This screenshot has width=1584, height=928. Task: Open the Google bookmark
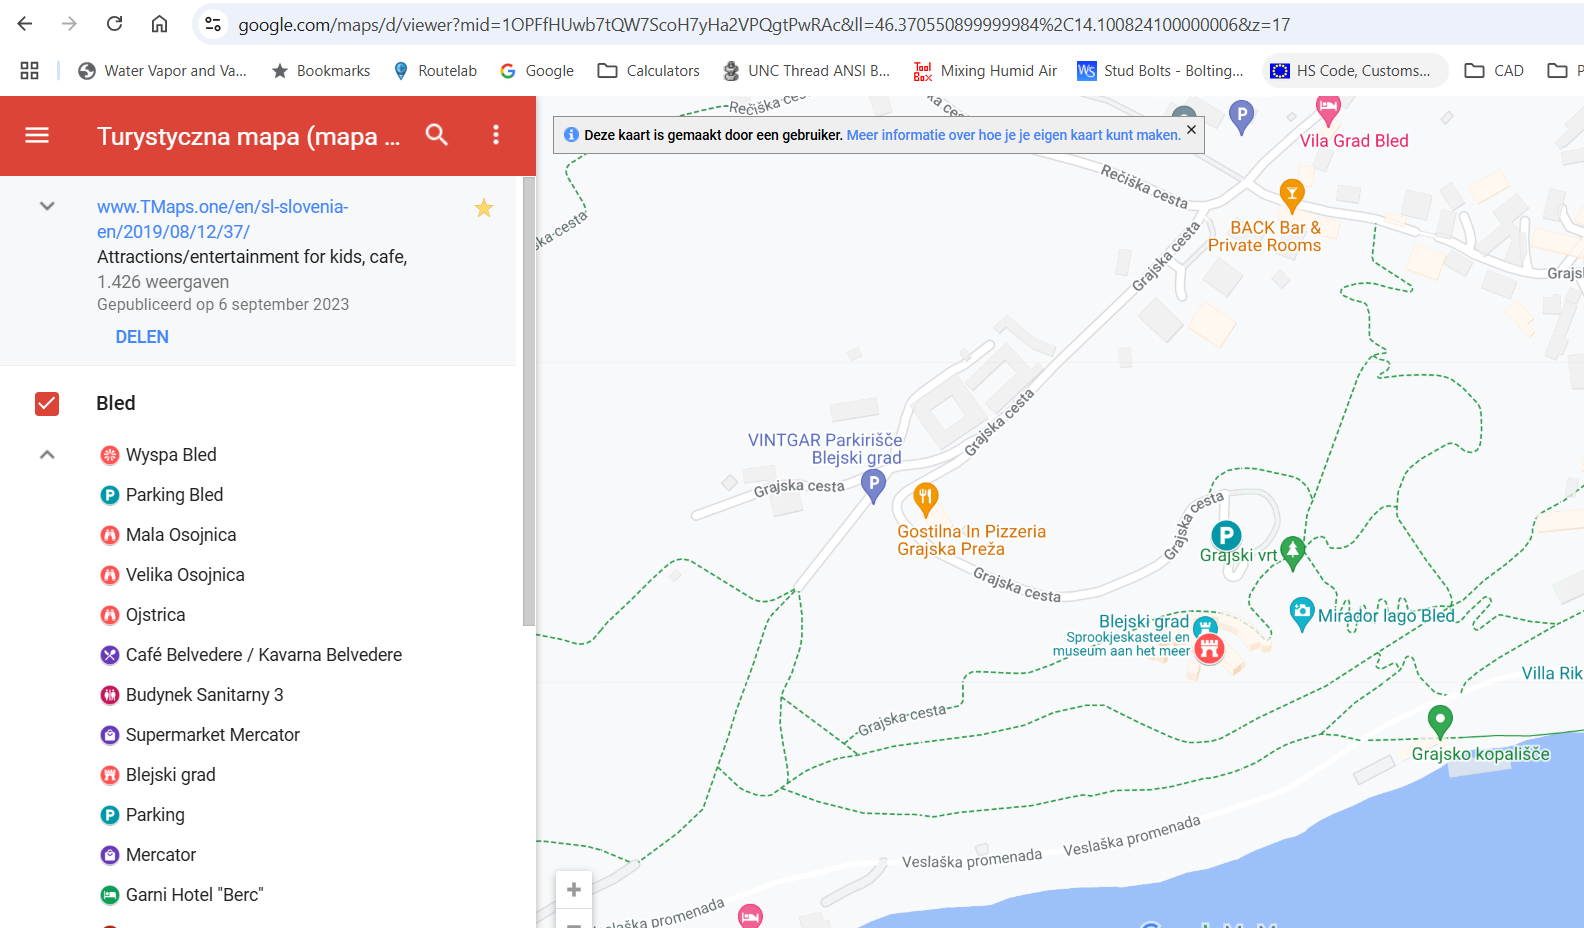click(537, 70)
